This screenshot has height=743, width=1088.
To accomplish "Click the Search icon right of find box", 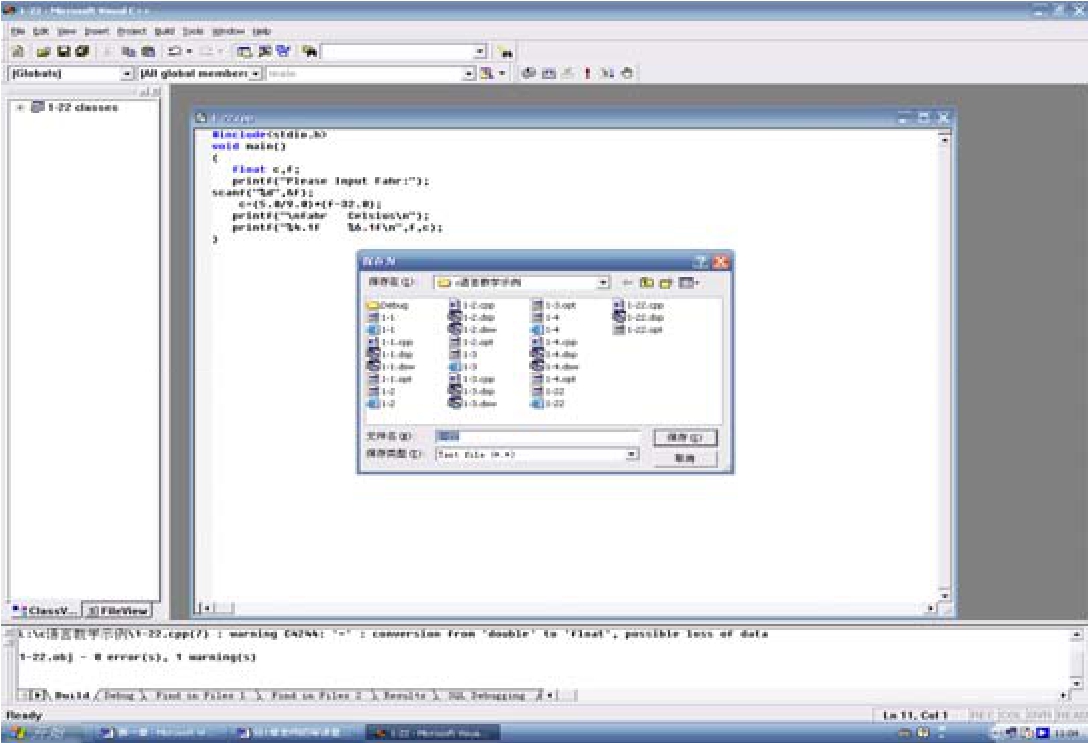I will pyautogui.click(x=506, y=52).
